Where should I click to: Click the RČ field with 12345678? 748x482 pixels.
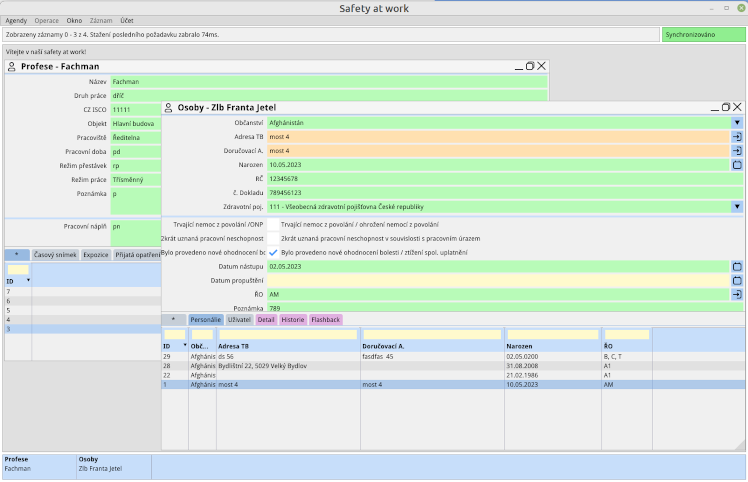pos(505,179)
